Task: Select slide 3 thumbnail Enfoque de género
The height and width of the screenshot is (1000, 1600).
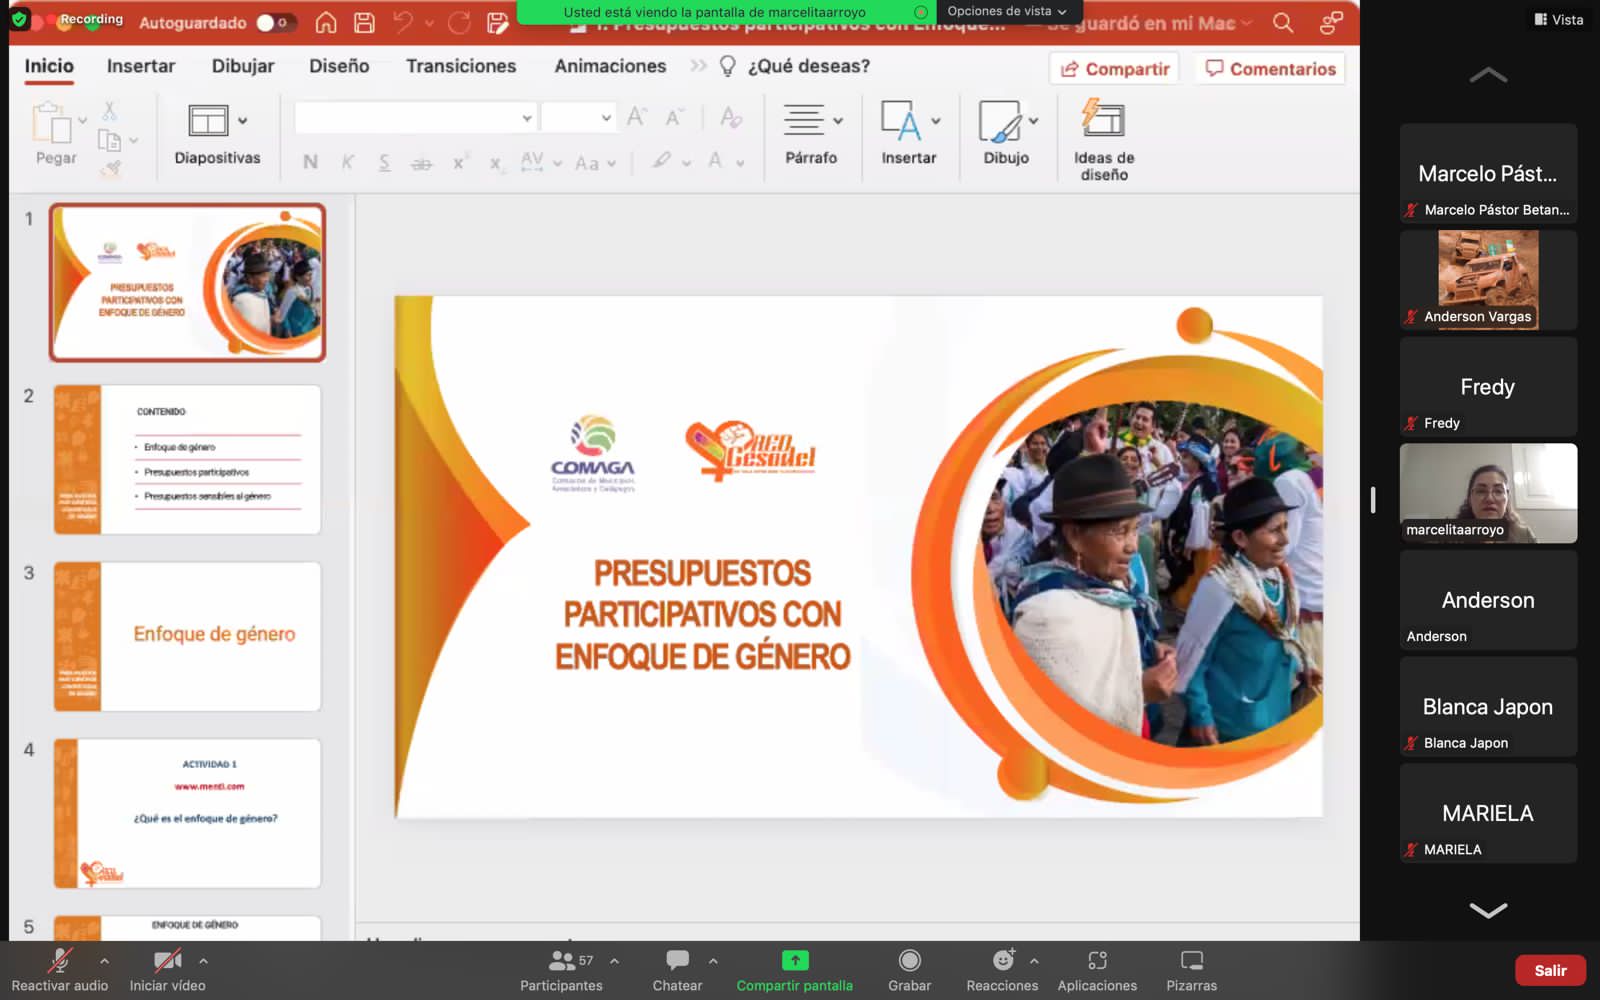Action: coord(187,636)
